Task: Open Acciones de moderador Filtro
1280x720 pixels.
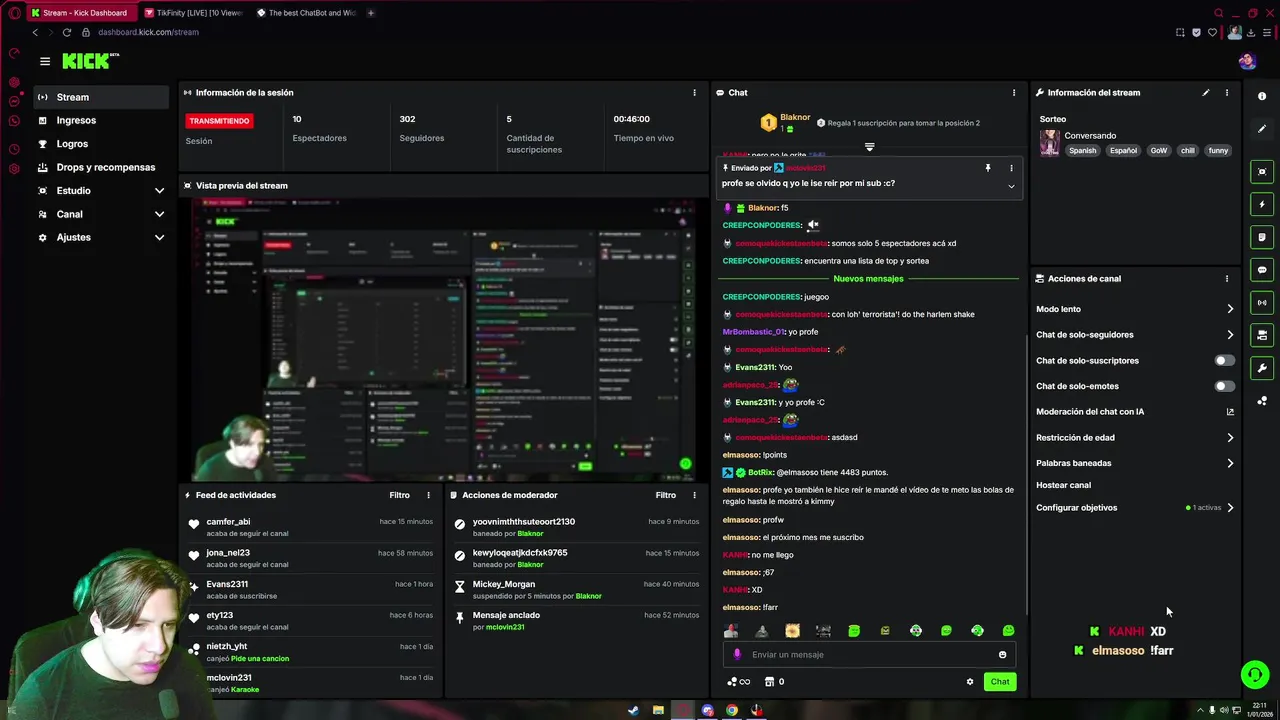Action: [x=665, y=495]
